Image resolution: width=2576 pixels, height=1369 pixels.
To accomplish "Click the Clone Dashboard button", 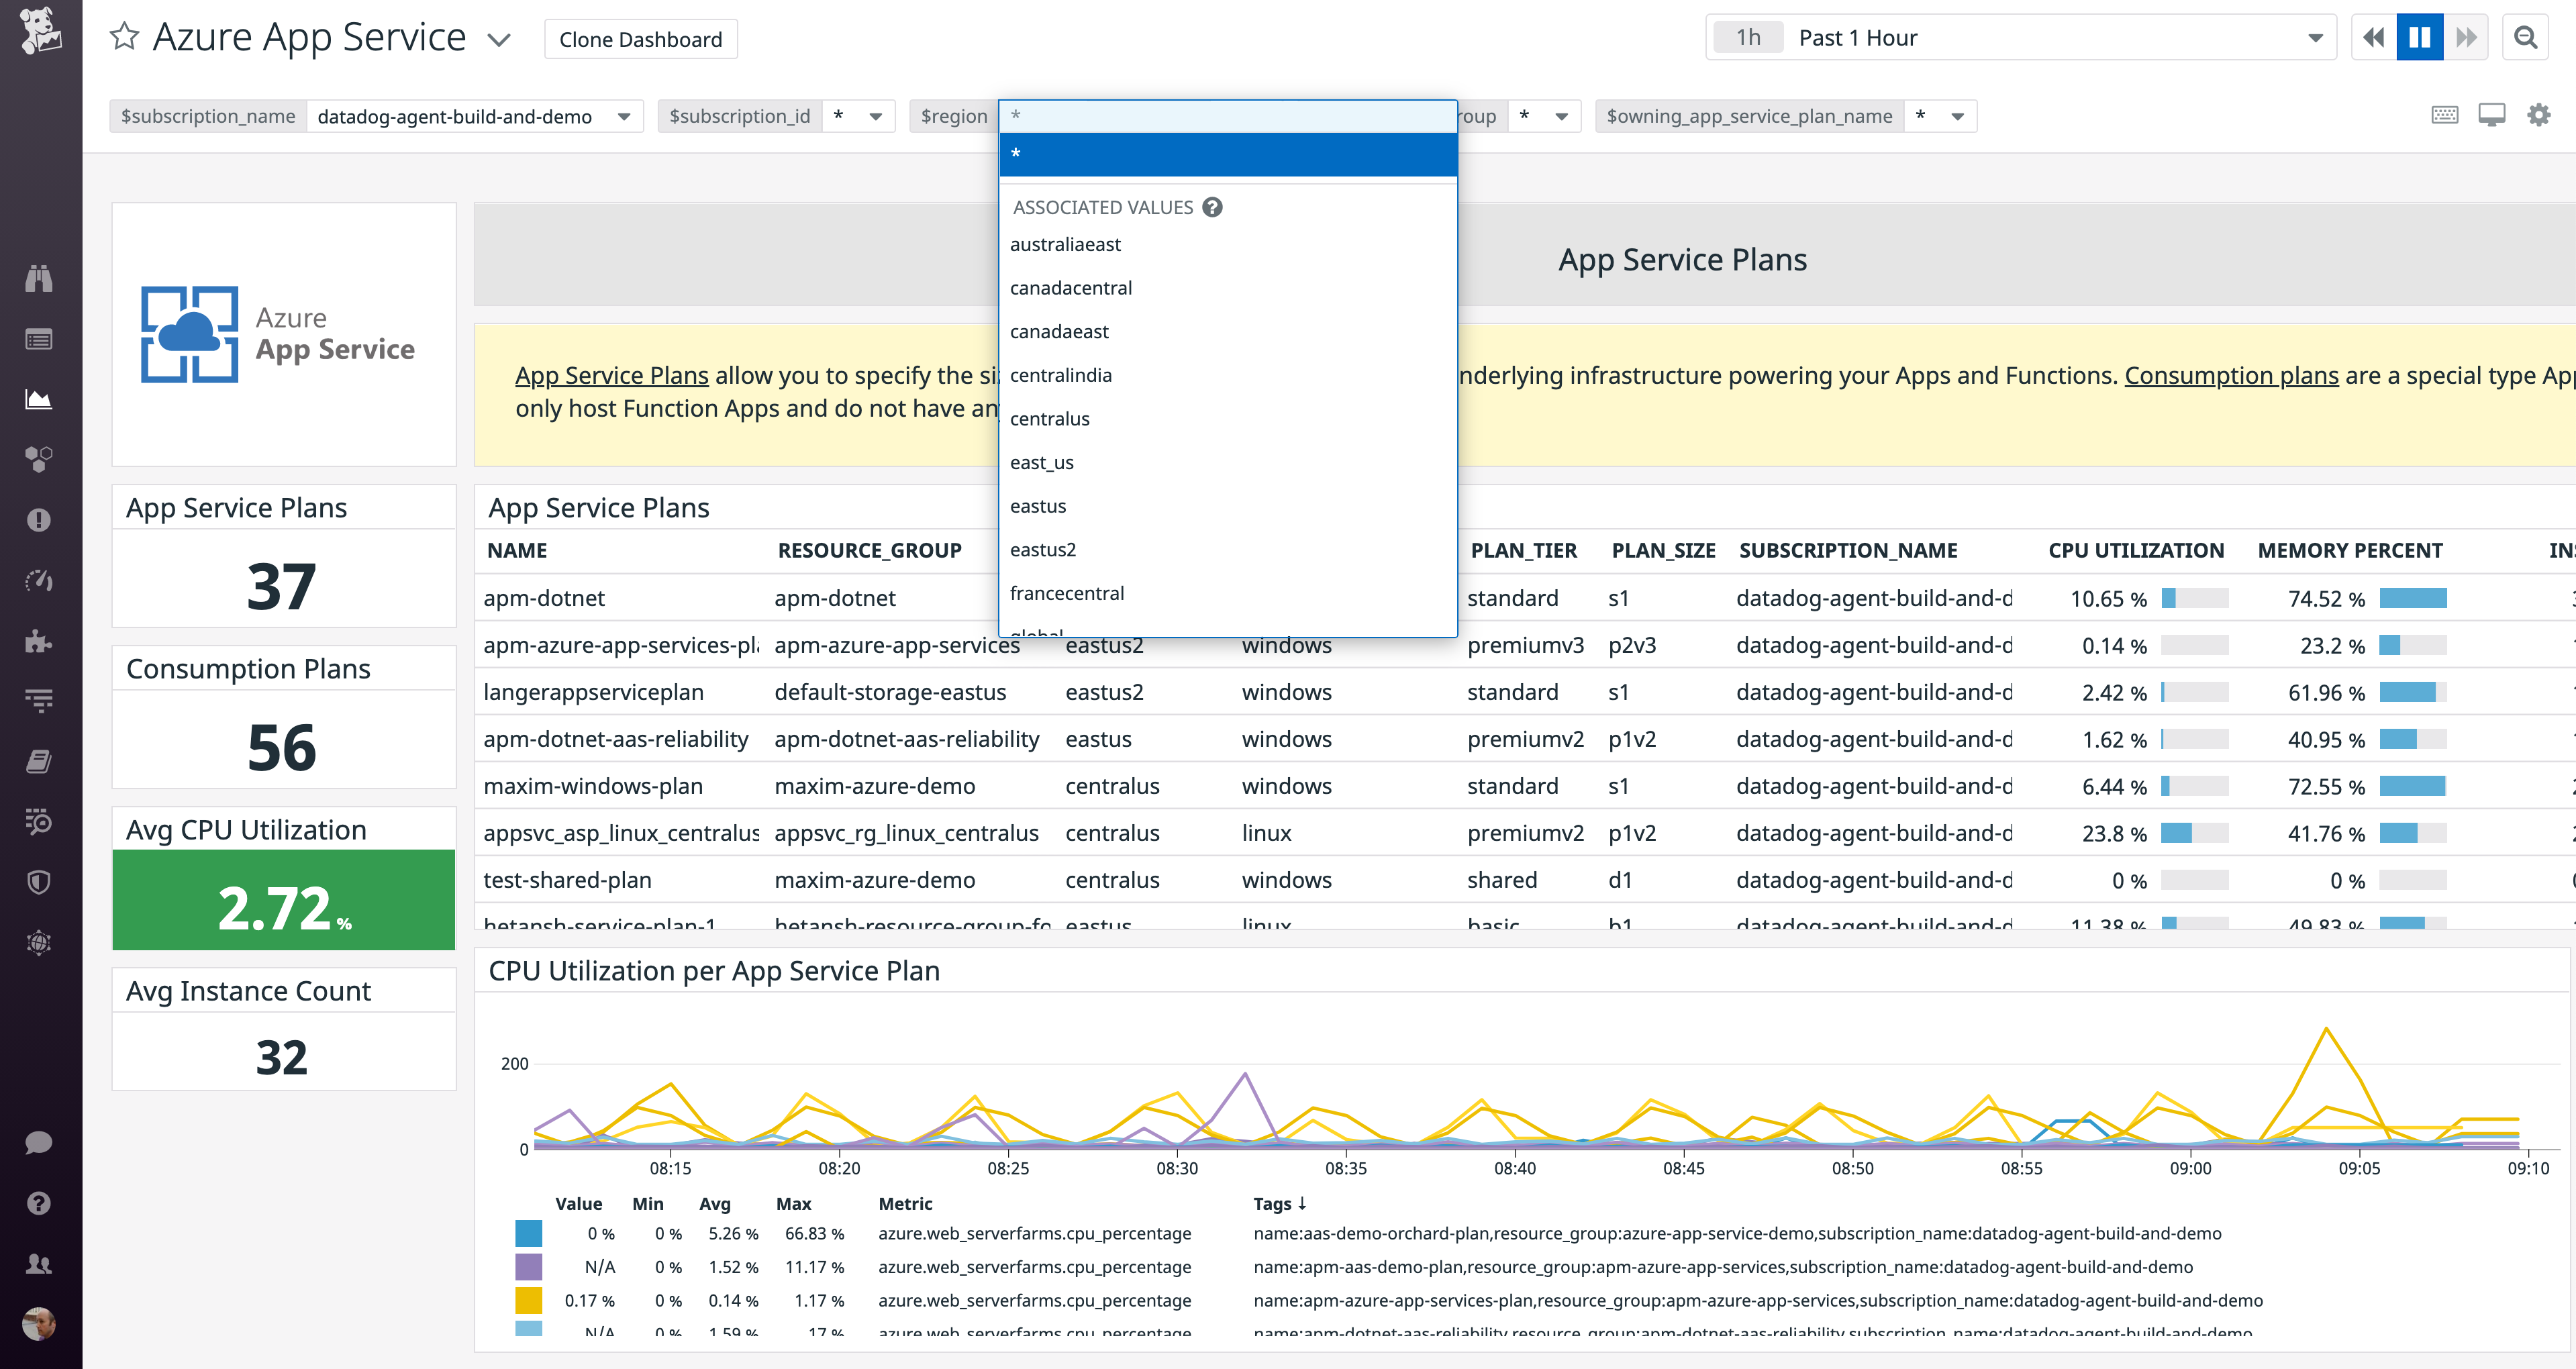I will click(641, 39).
